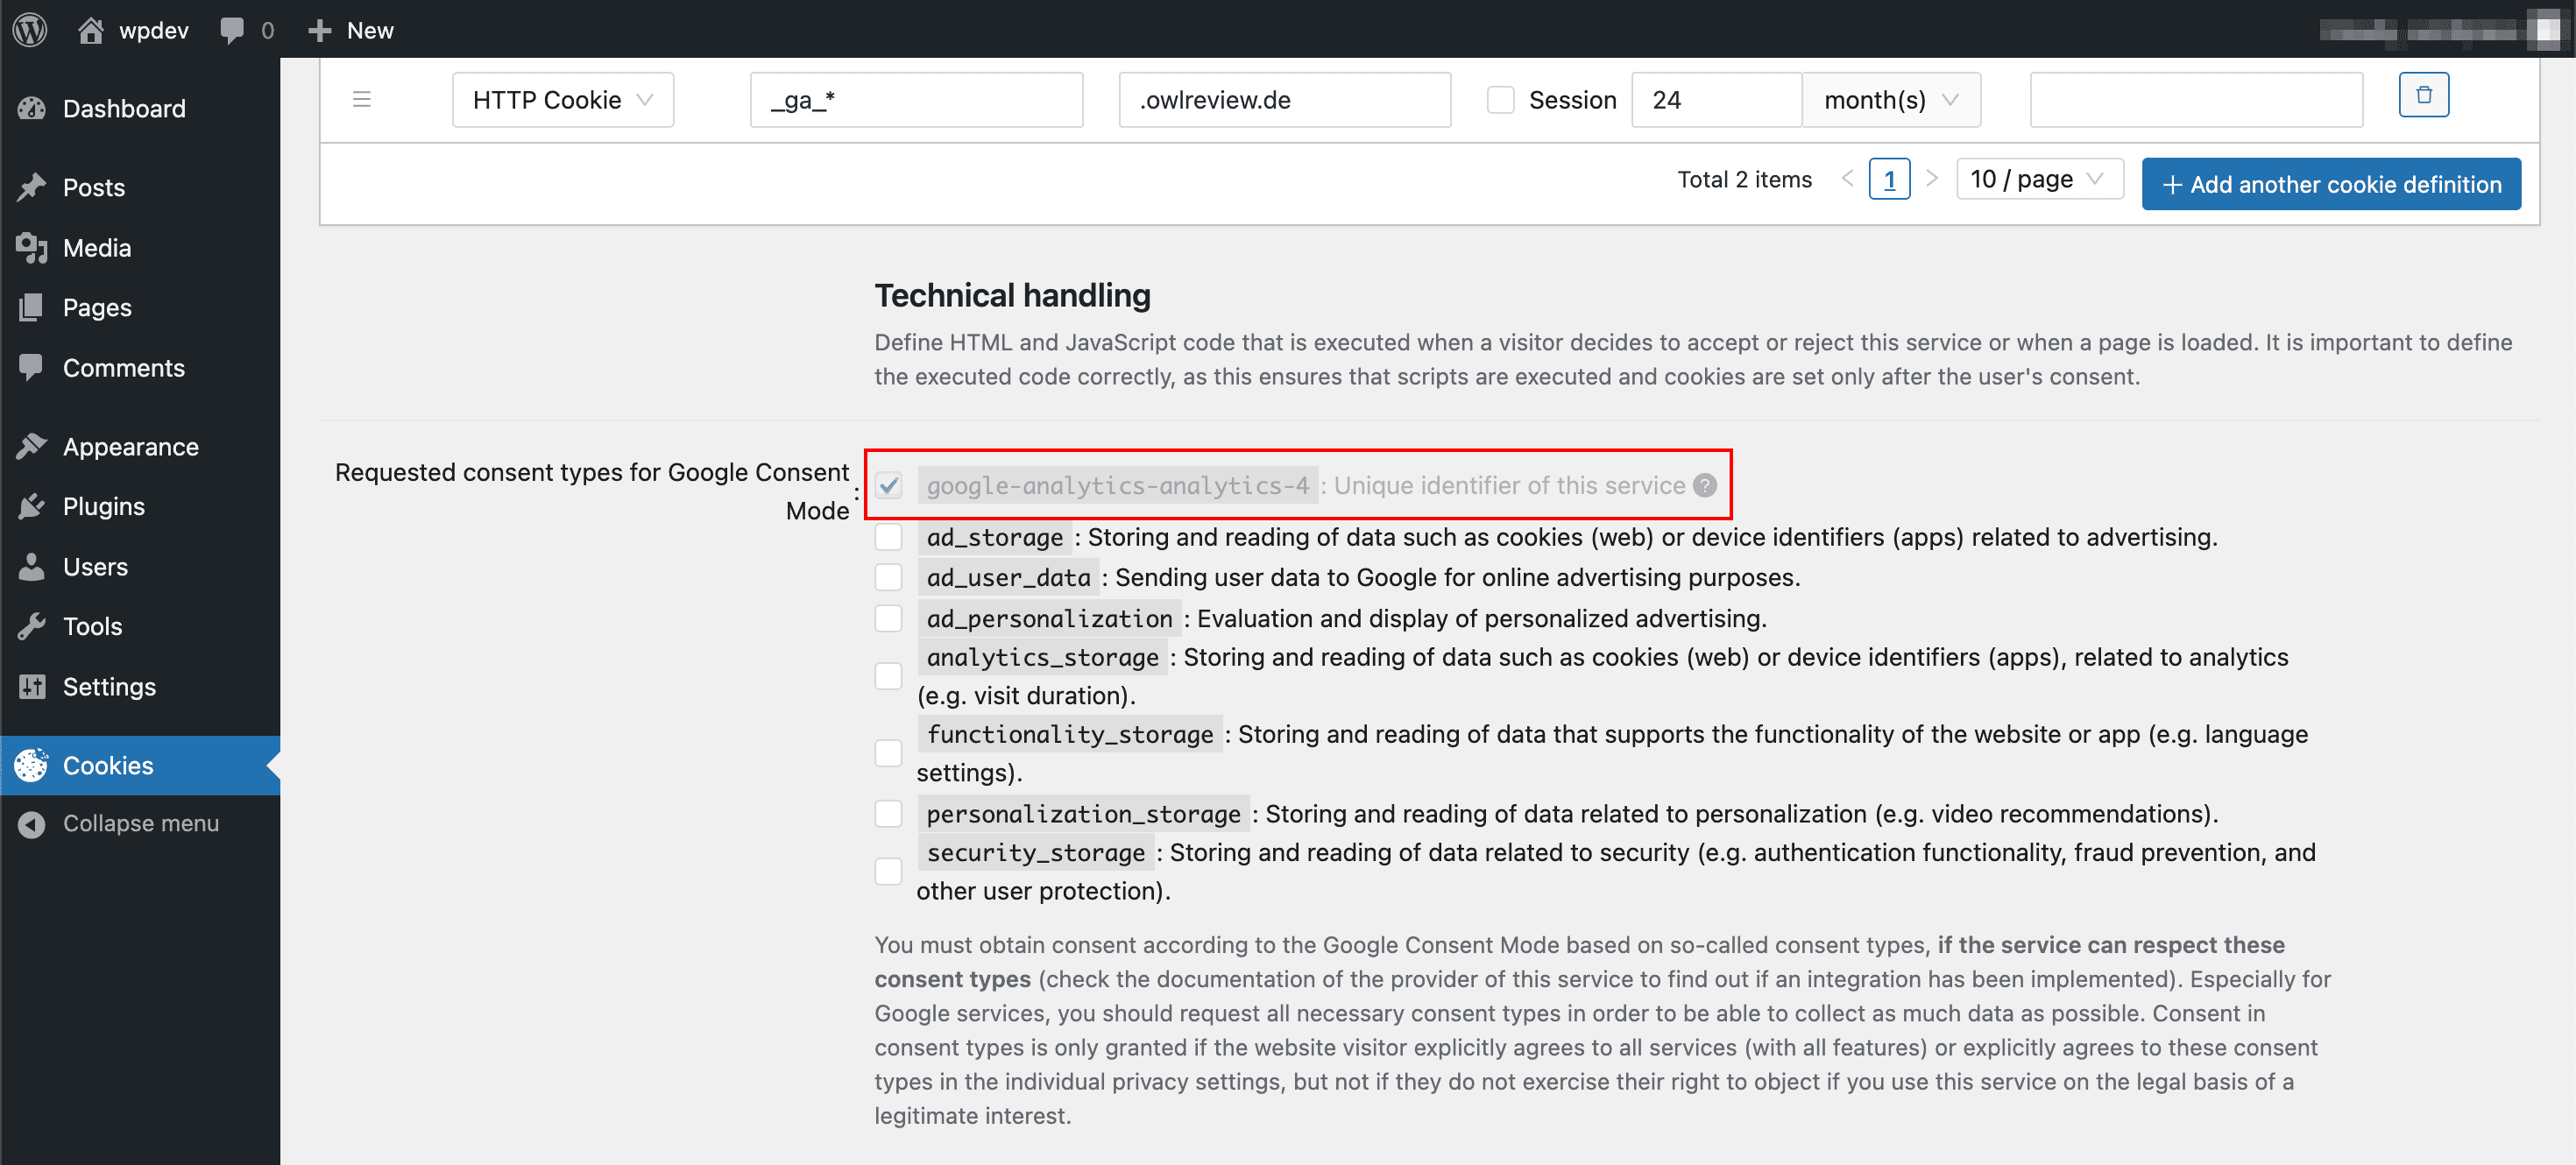Click the trash icon to delete cookie definition
Screen dimensions: 2576x1165
2423,95
